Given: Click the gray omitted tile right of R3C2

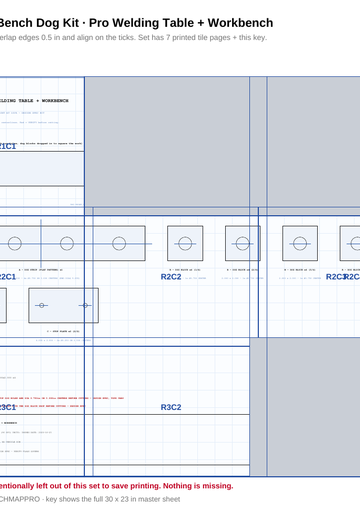Looking at the screenshot, I should (x=305, y=407).
